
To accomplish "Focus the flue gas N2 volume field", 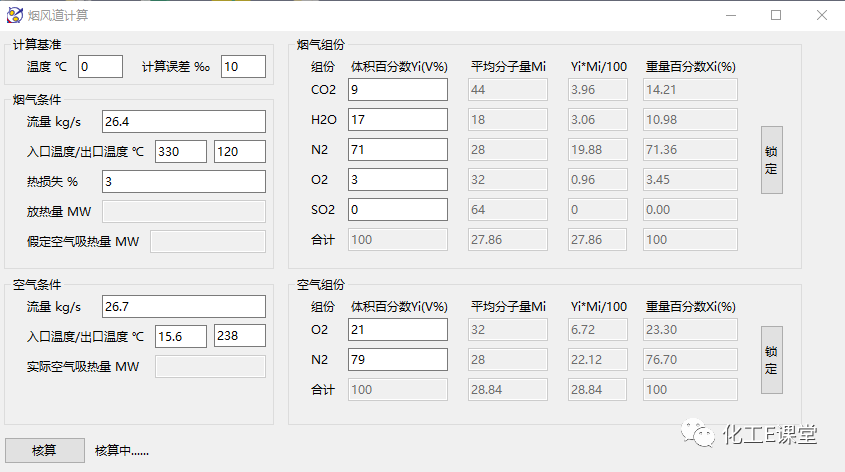I will pos(397,150).
